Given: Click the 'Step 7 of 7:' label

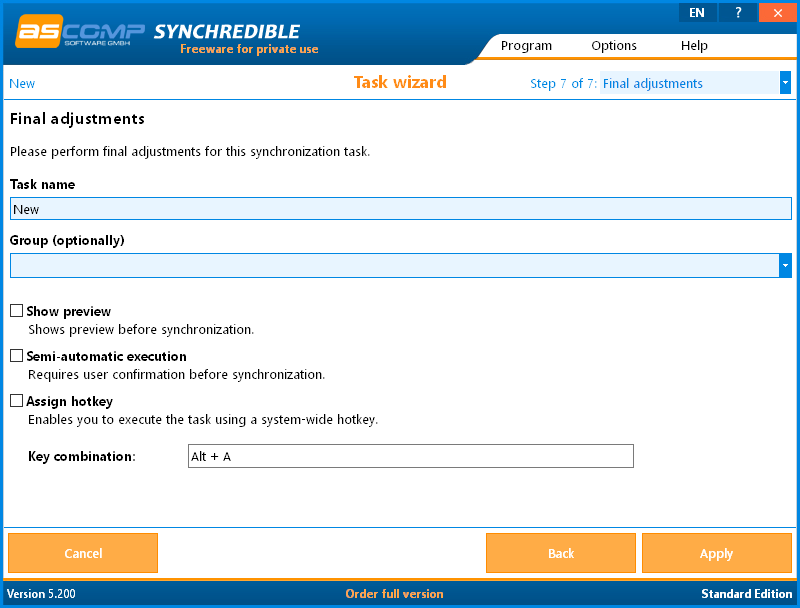Looking at the screenshot, I should [x=563, y=84].
